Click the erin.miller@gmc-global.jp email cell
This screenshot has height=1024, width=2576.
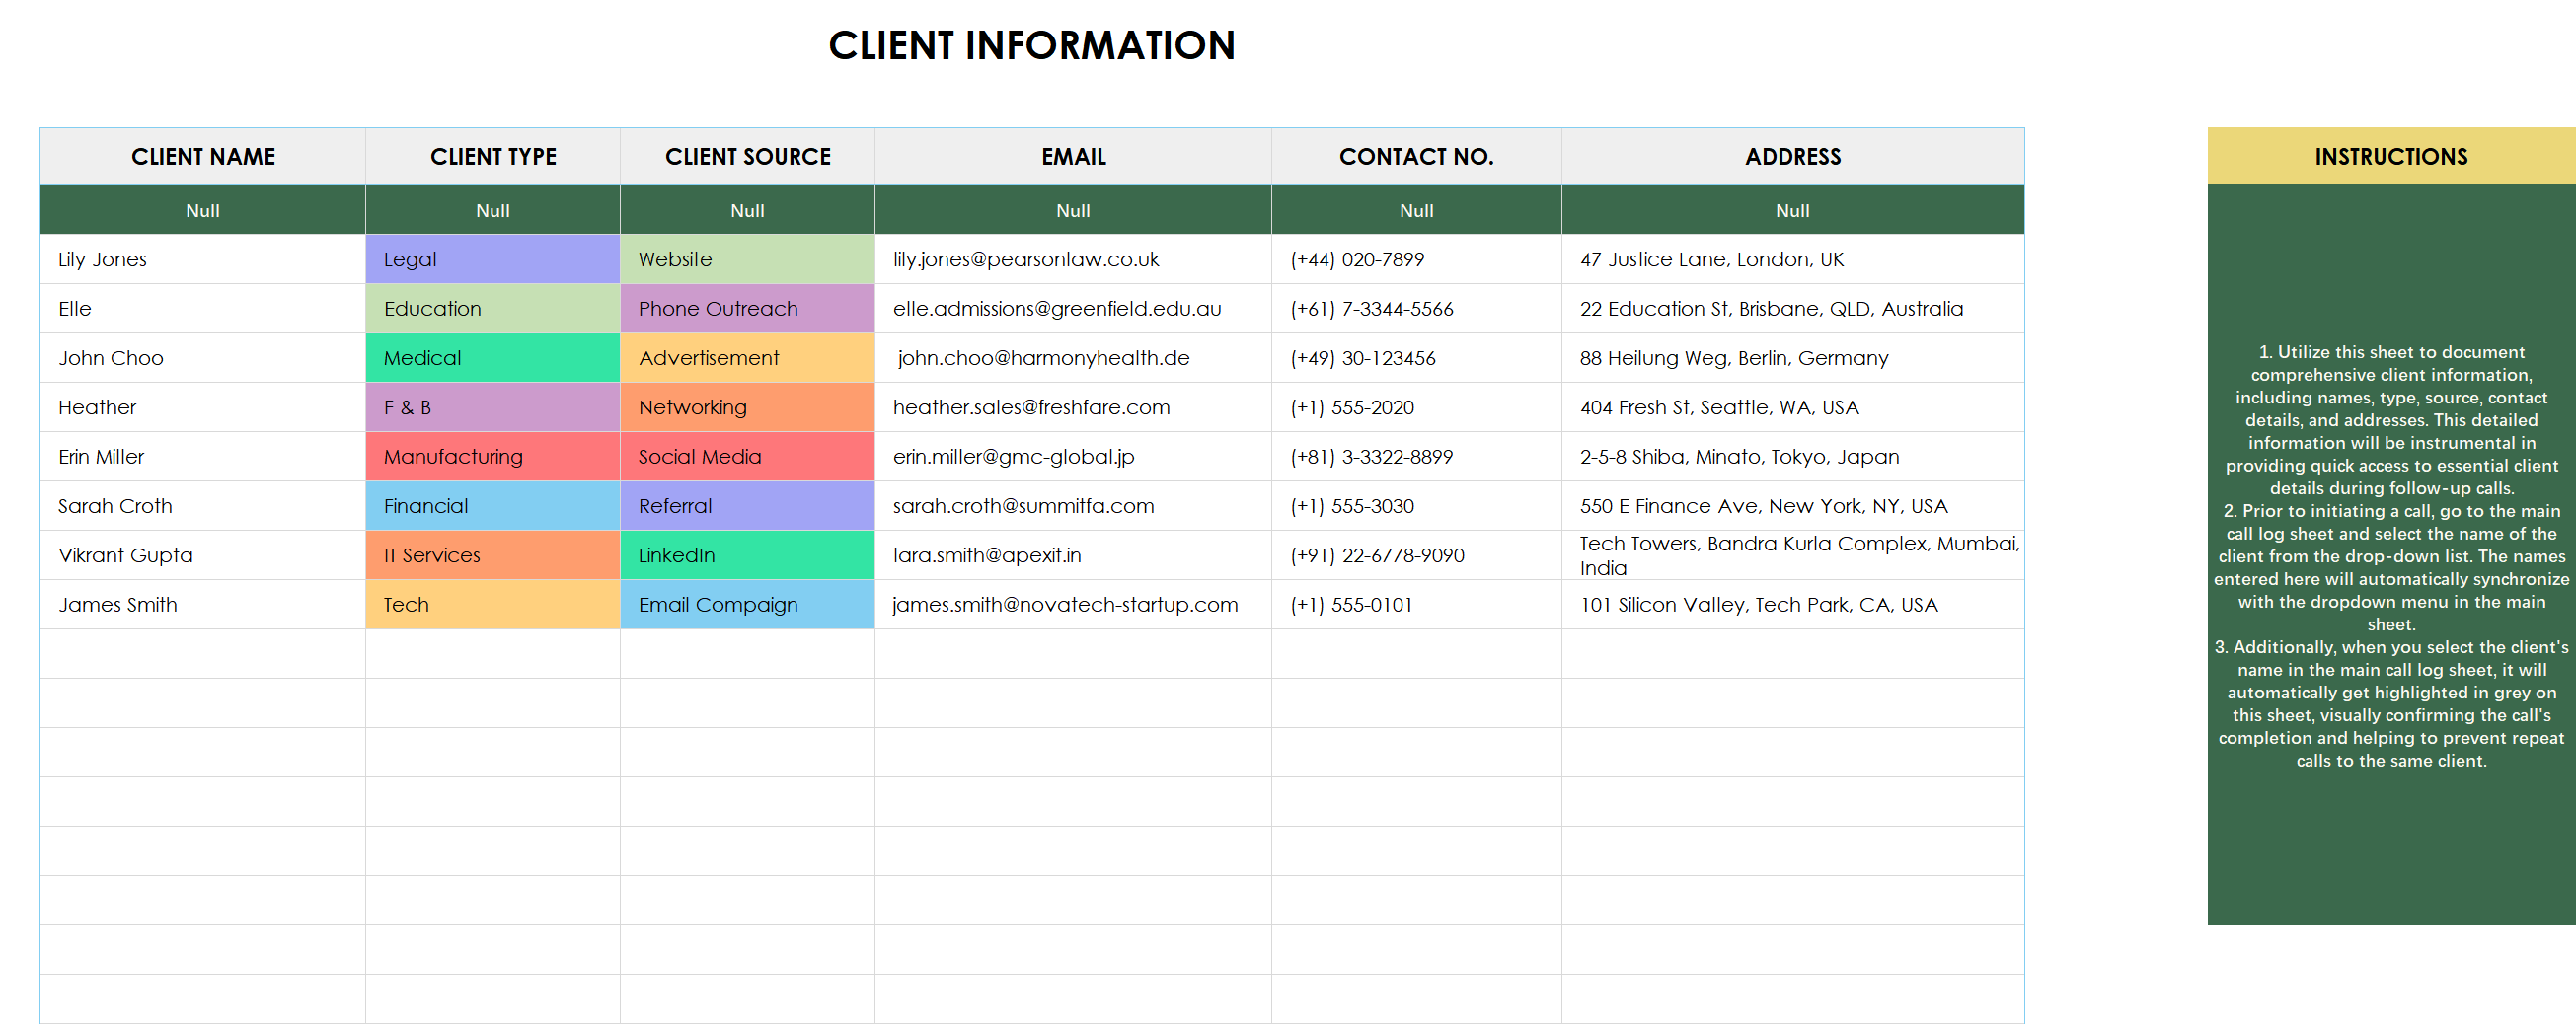(1073, 457)
